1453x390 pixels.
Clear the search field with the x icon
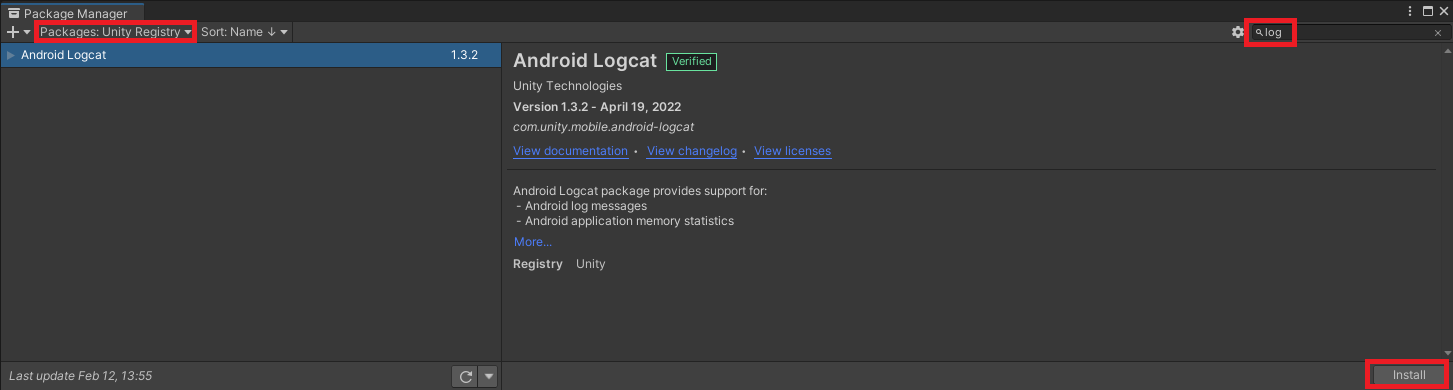[1438, 33]
